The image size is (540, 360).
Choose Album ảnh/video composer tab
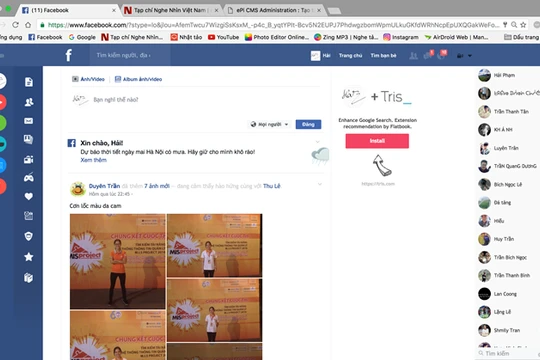138,79
